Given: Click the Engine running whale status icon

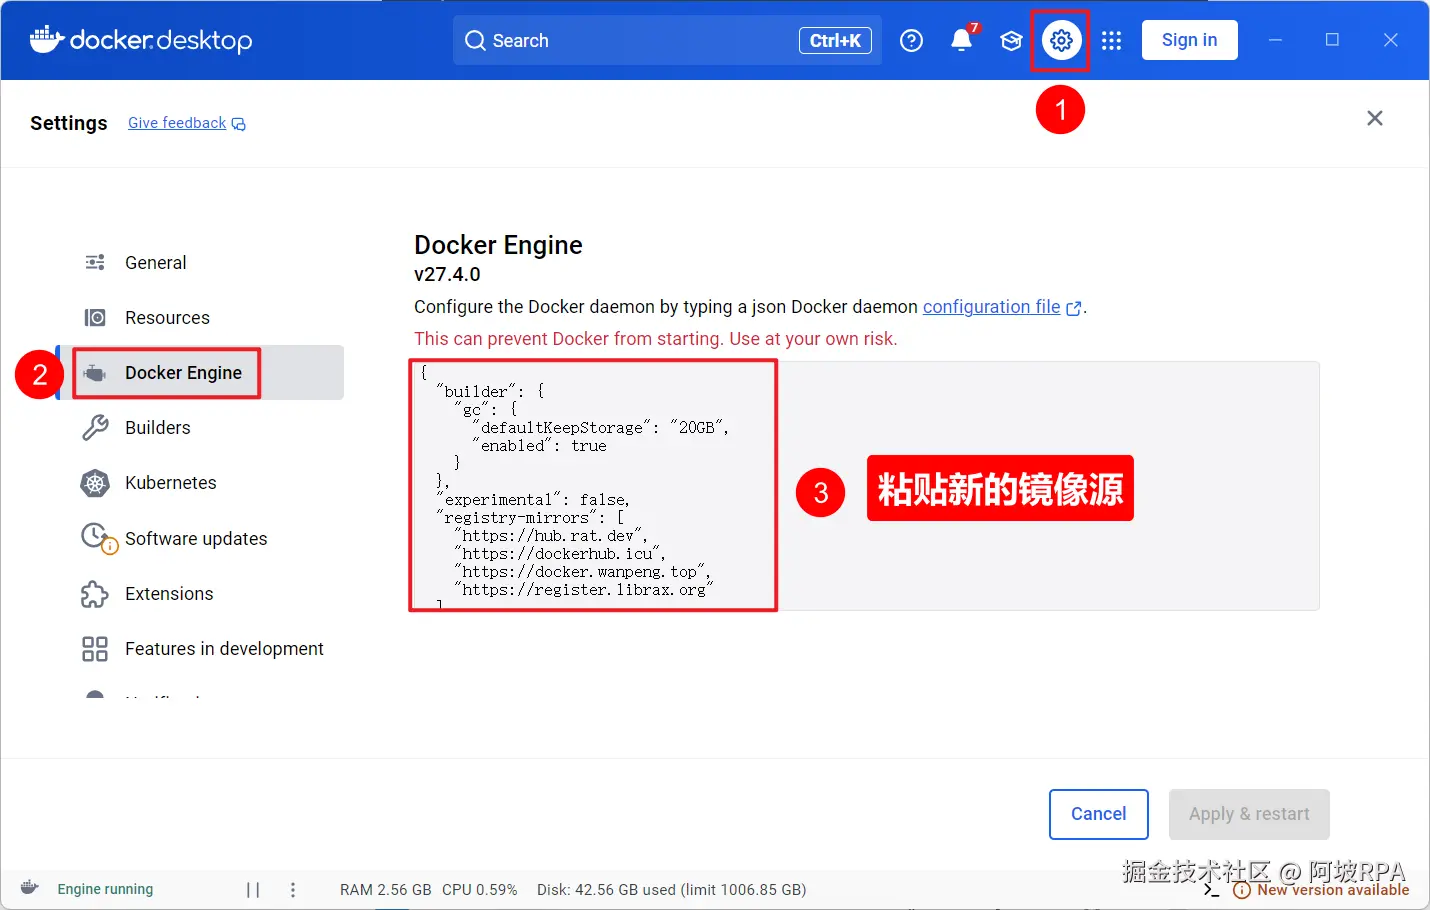Looking at the screenshot, I should (30, 888).
